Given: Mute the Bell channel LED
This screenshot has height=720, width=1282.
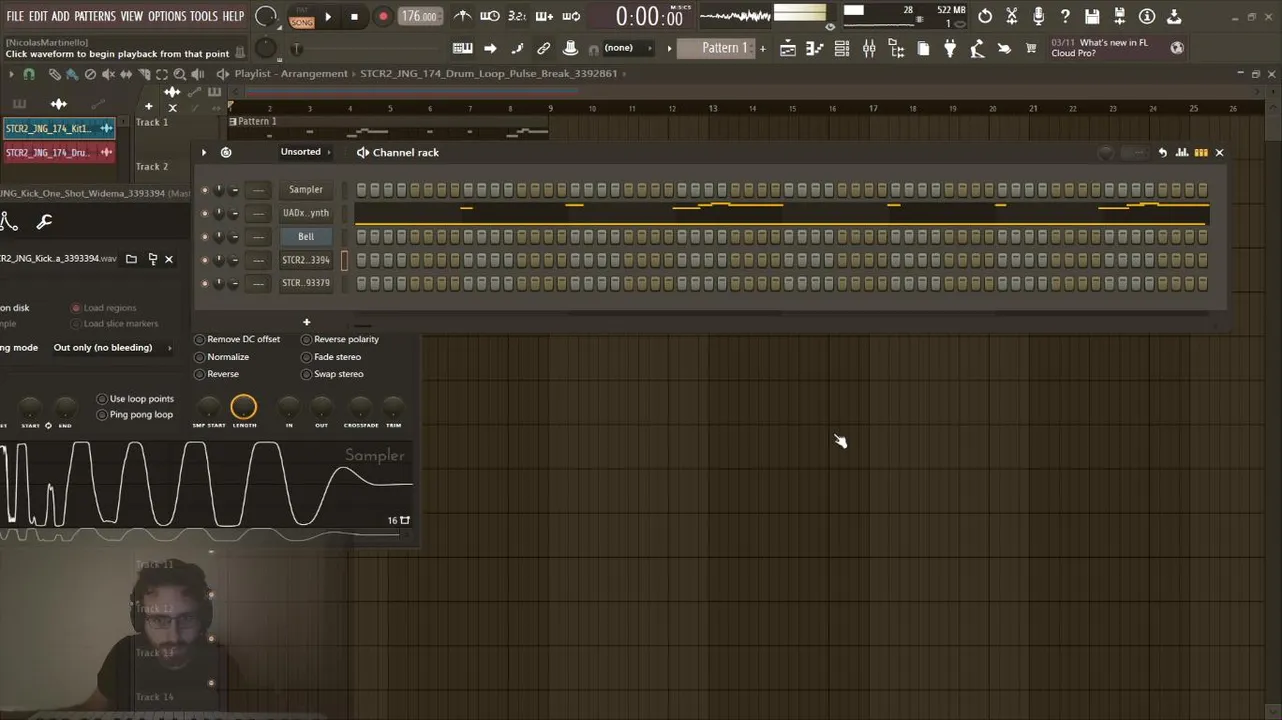Looking at the screenshot, I should tap(205, 237).
